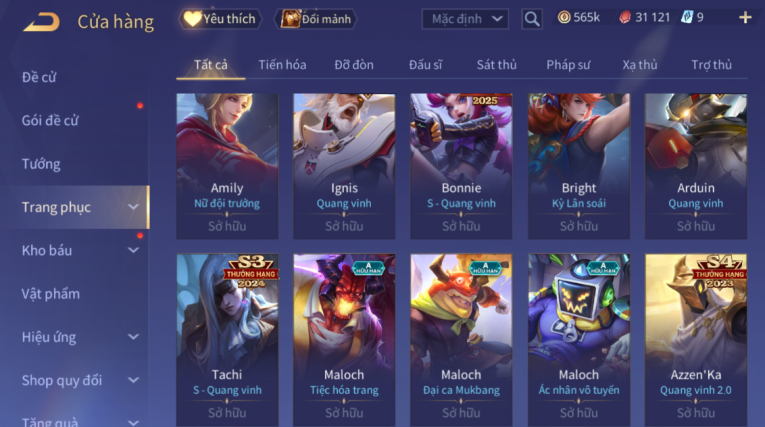This screenshot has height=427, width=765.
Task: Switch to the Sát thủ tab
Action: pos(496,65)
